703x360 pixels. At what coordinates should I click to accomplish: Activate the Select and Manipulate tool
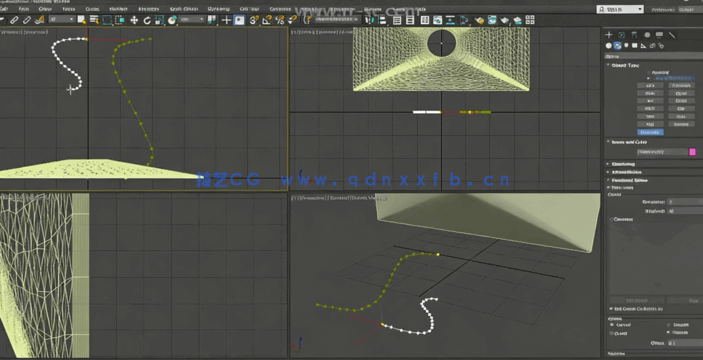226,20
